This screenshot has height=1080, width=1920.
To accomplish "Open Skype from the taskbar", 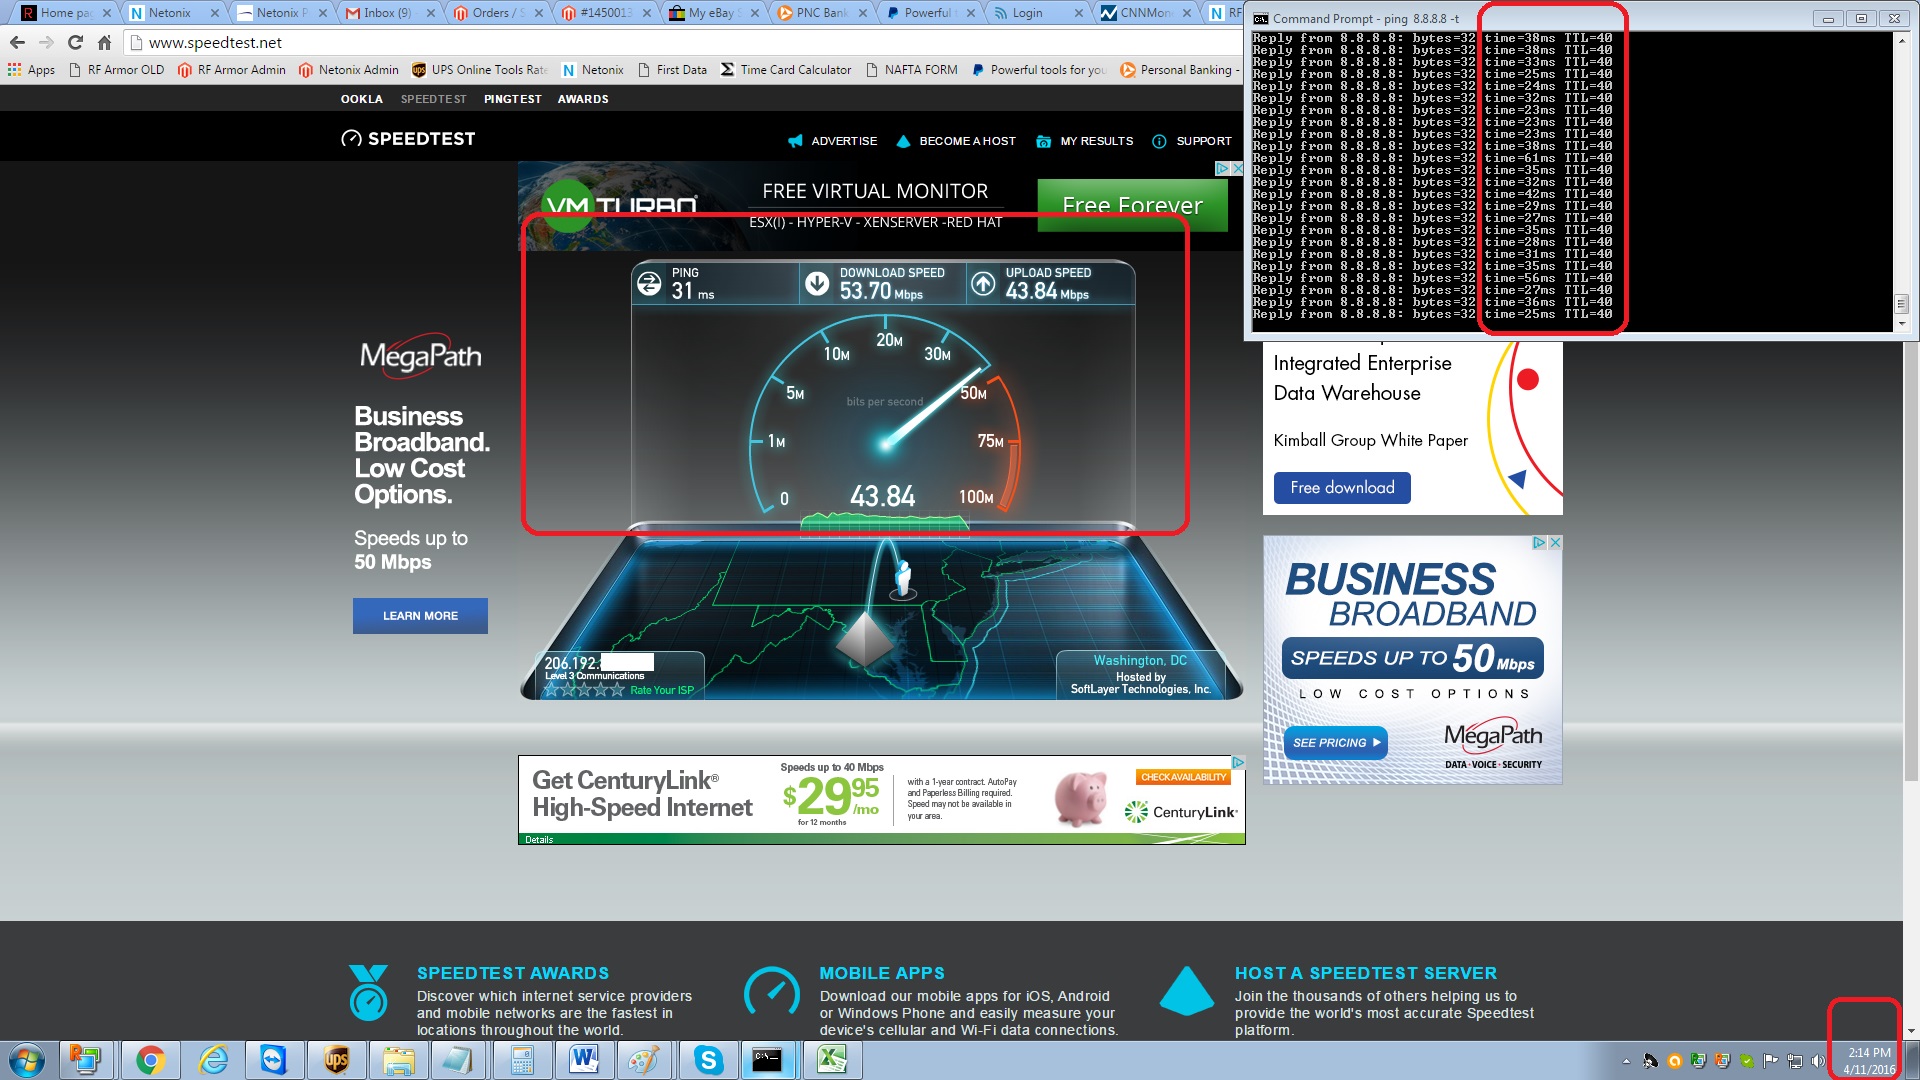I will click(708, 1060).
